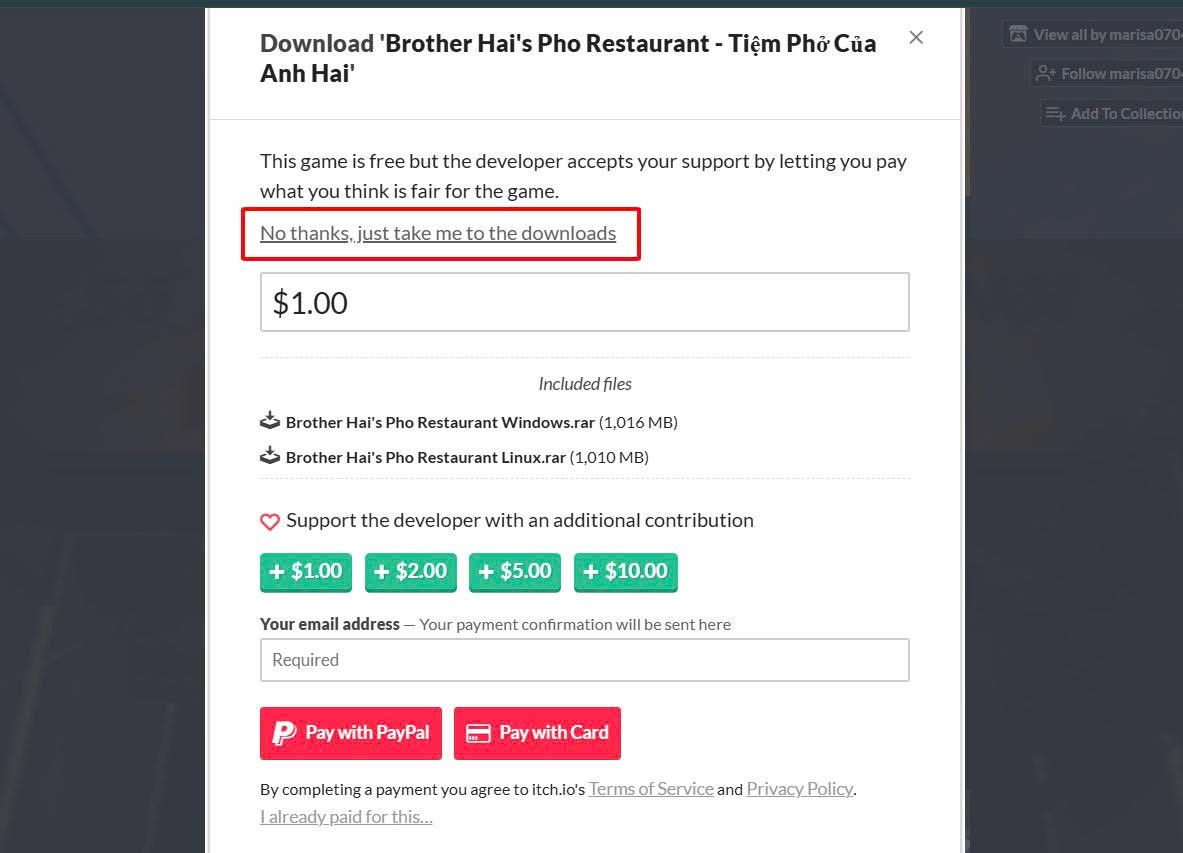
Task: Add a $1.00 contribution
Action: pos(306,571)
